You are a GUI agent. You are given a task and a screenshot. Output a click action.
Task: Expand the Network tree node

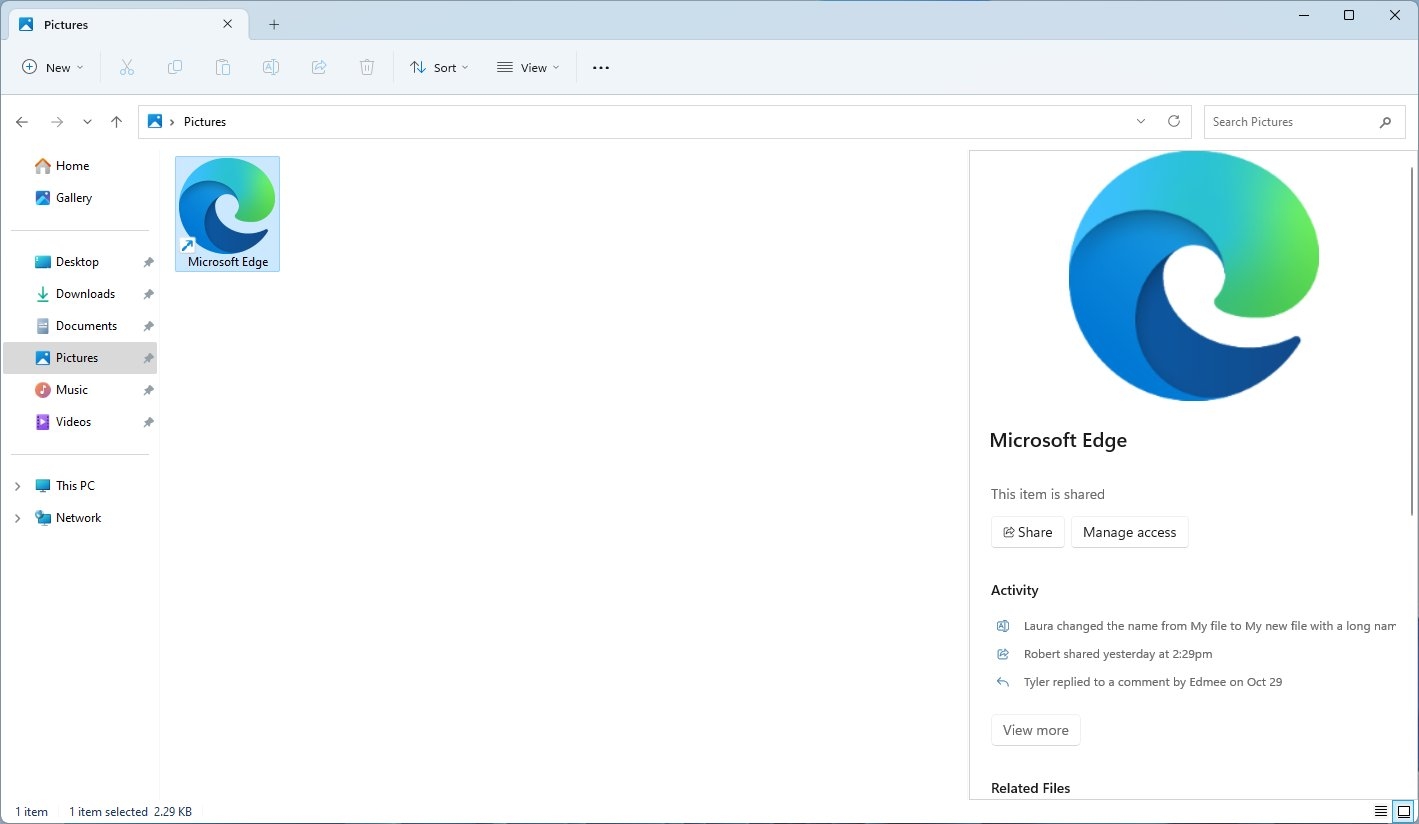[x=17, y=518]
